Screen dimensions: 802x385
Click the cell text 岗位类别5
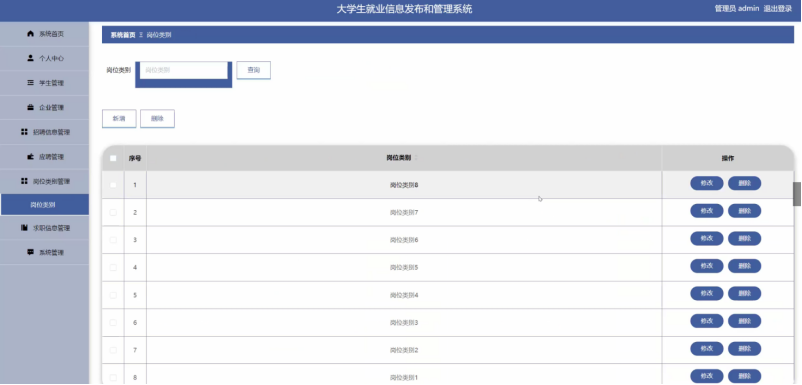click(x=404, y=267)
